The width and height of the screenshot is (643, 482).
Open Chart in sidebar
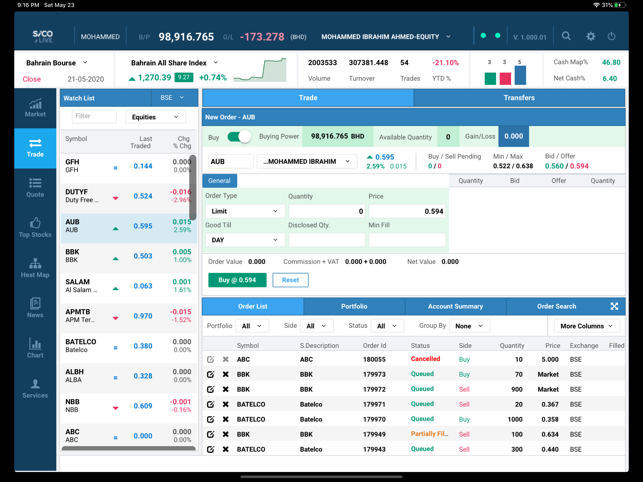tap(35, 349)
